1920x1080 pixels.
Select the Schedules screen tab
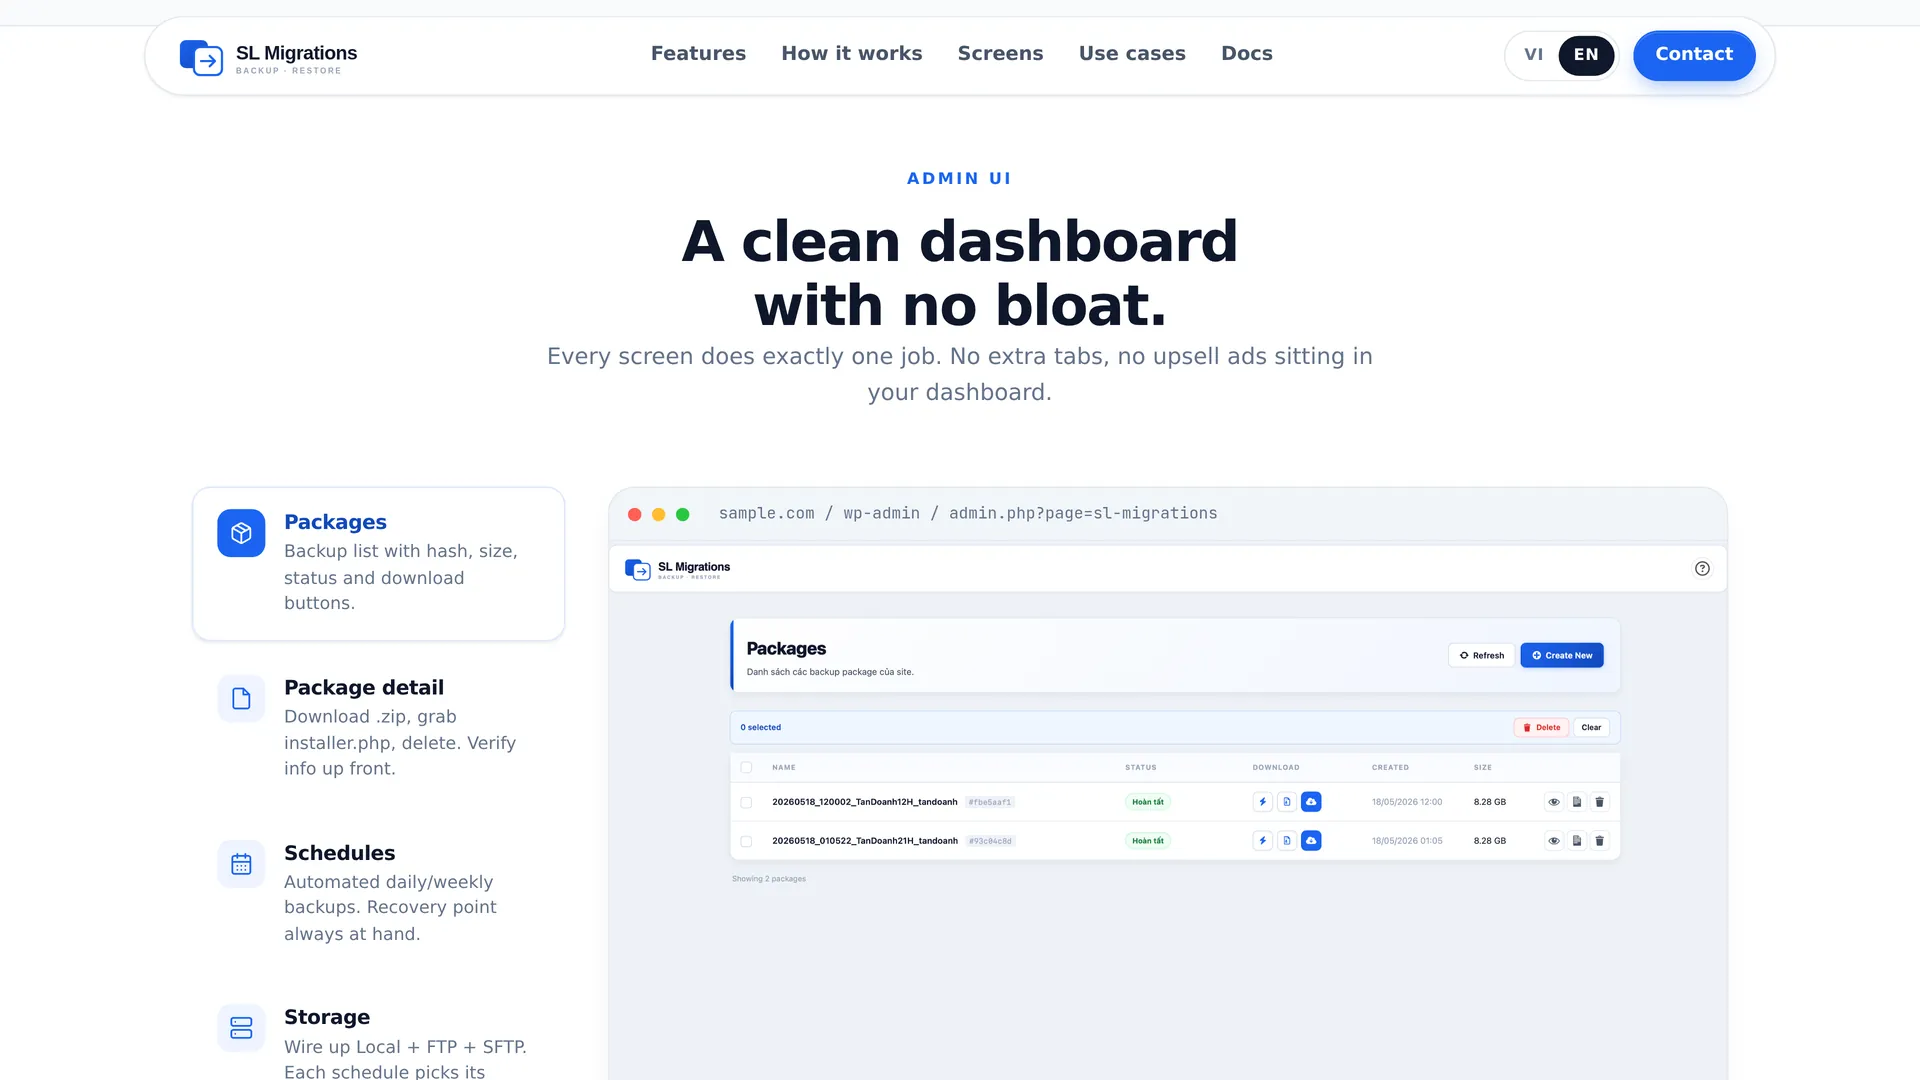point(379,893)
